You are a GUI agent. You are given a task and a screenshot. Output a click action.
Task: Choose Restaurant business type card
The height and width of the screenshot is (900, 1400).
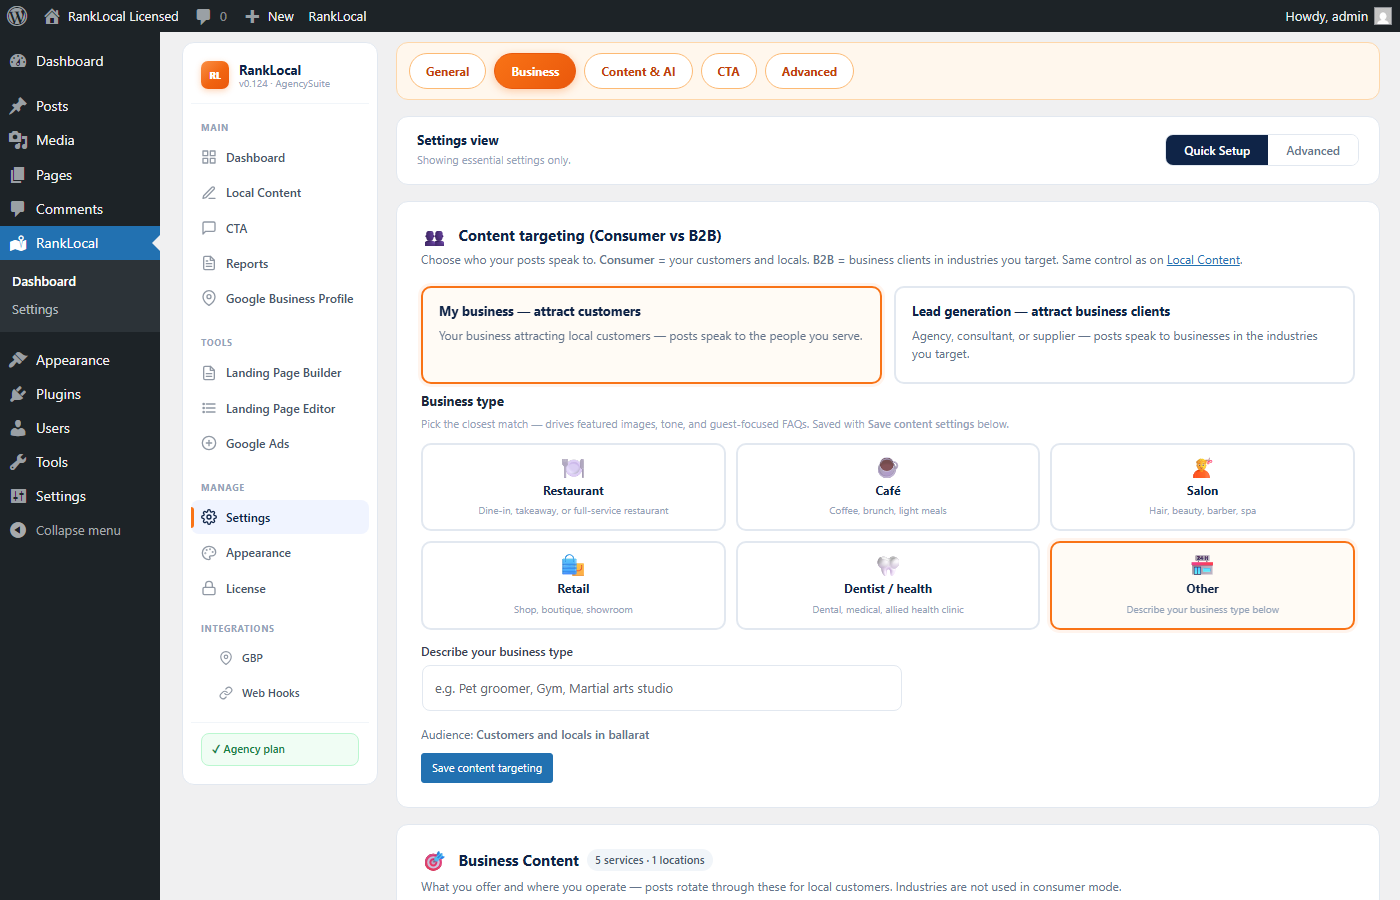pyautogui.click(x=573, y=487)
